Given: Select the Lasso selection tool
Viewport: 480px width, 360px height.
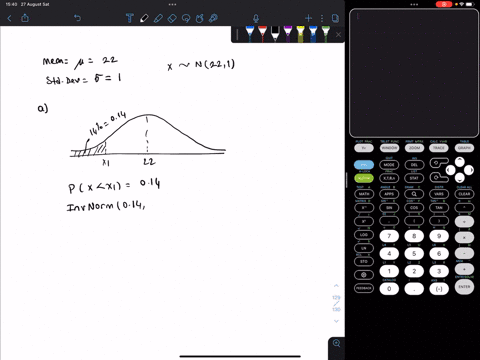Looking at the screenshot, I should coord(186,18).
